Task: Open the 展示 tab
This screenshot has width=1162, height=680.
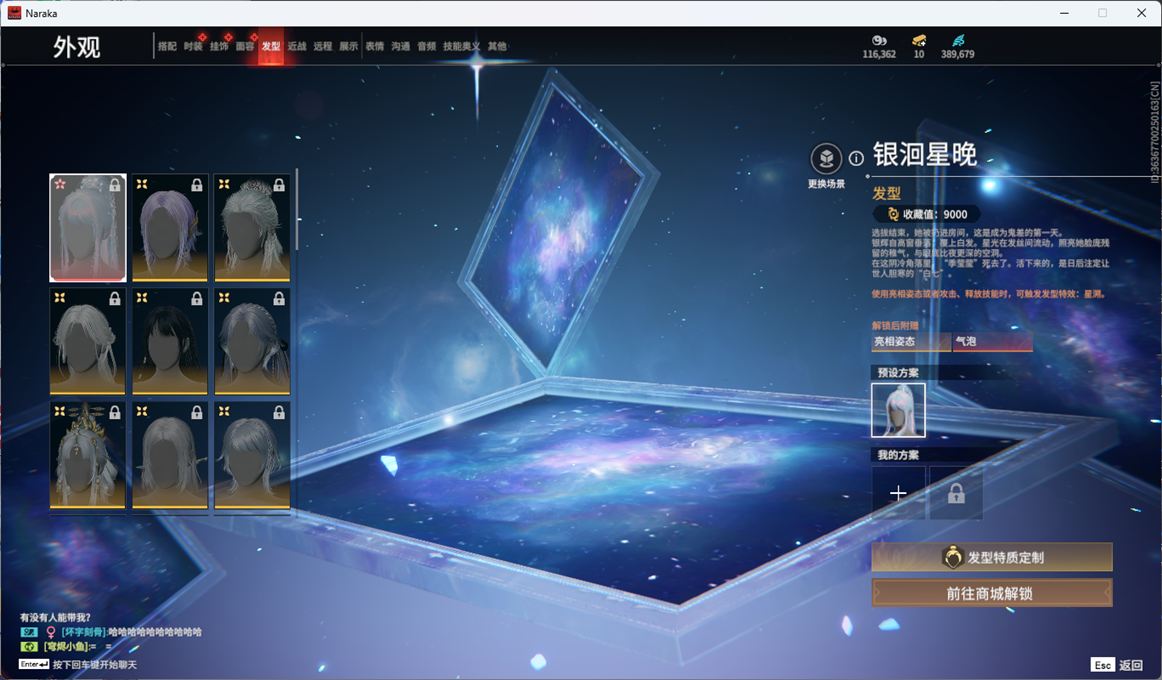Action: (x=348, y=46)
